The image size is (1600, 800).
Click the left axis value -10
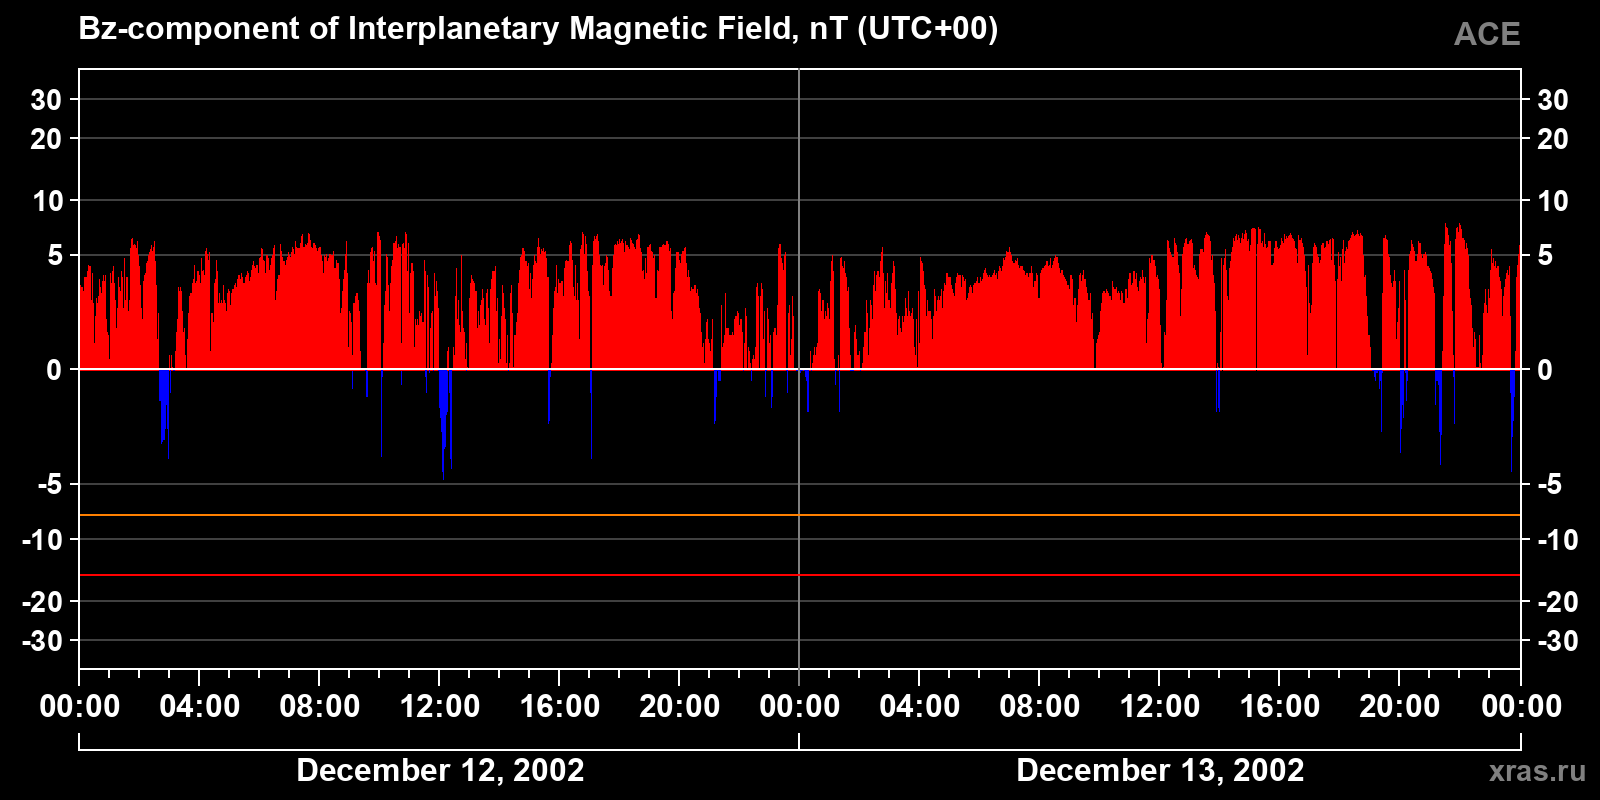(43, 540)
